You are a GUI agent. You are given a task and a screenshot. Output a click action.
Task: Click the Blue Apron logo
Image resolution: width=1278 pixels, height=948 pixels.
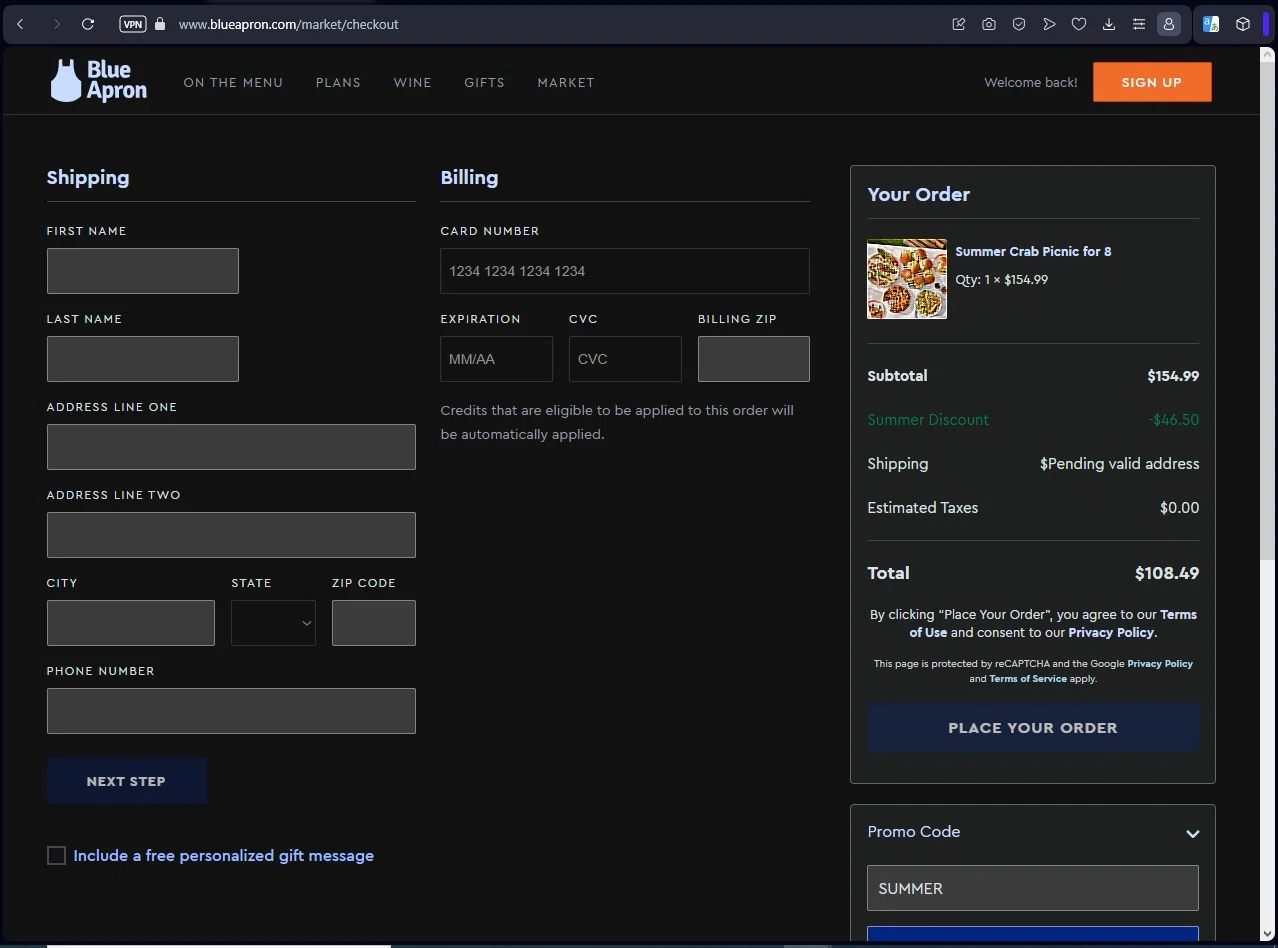98,81
